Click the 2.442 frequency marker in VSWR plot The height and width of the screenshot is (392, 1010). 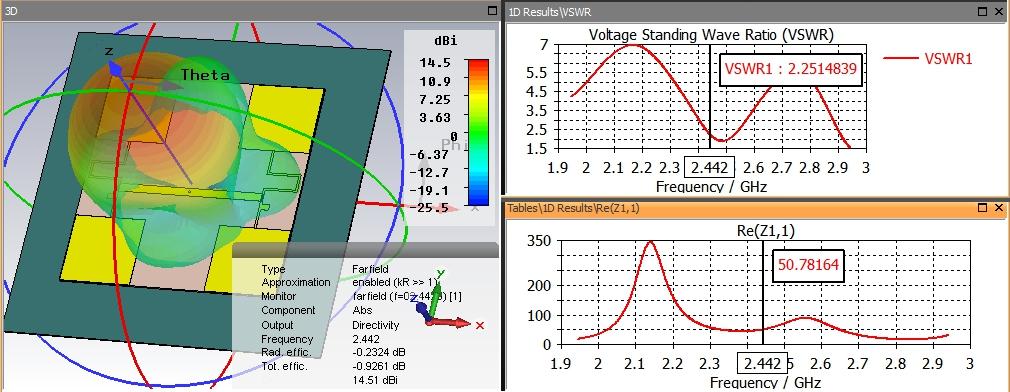709,168
